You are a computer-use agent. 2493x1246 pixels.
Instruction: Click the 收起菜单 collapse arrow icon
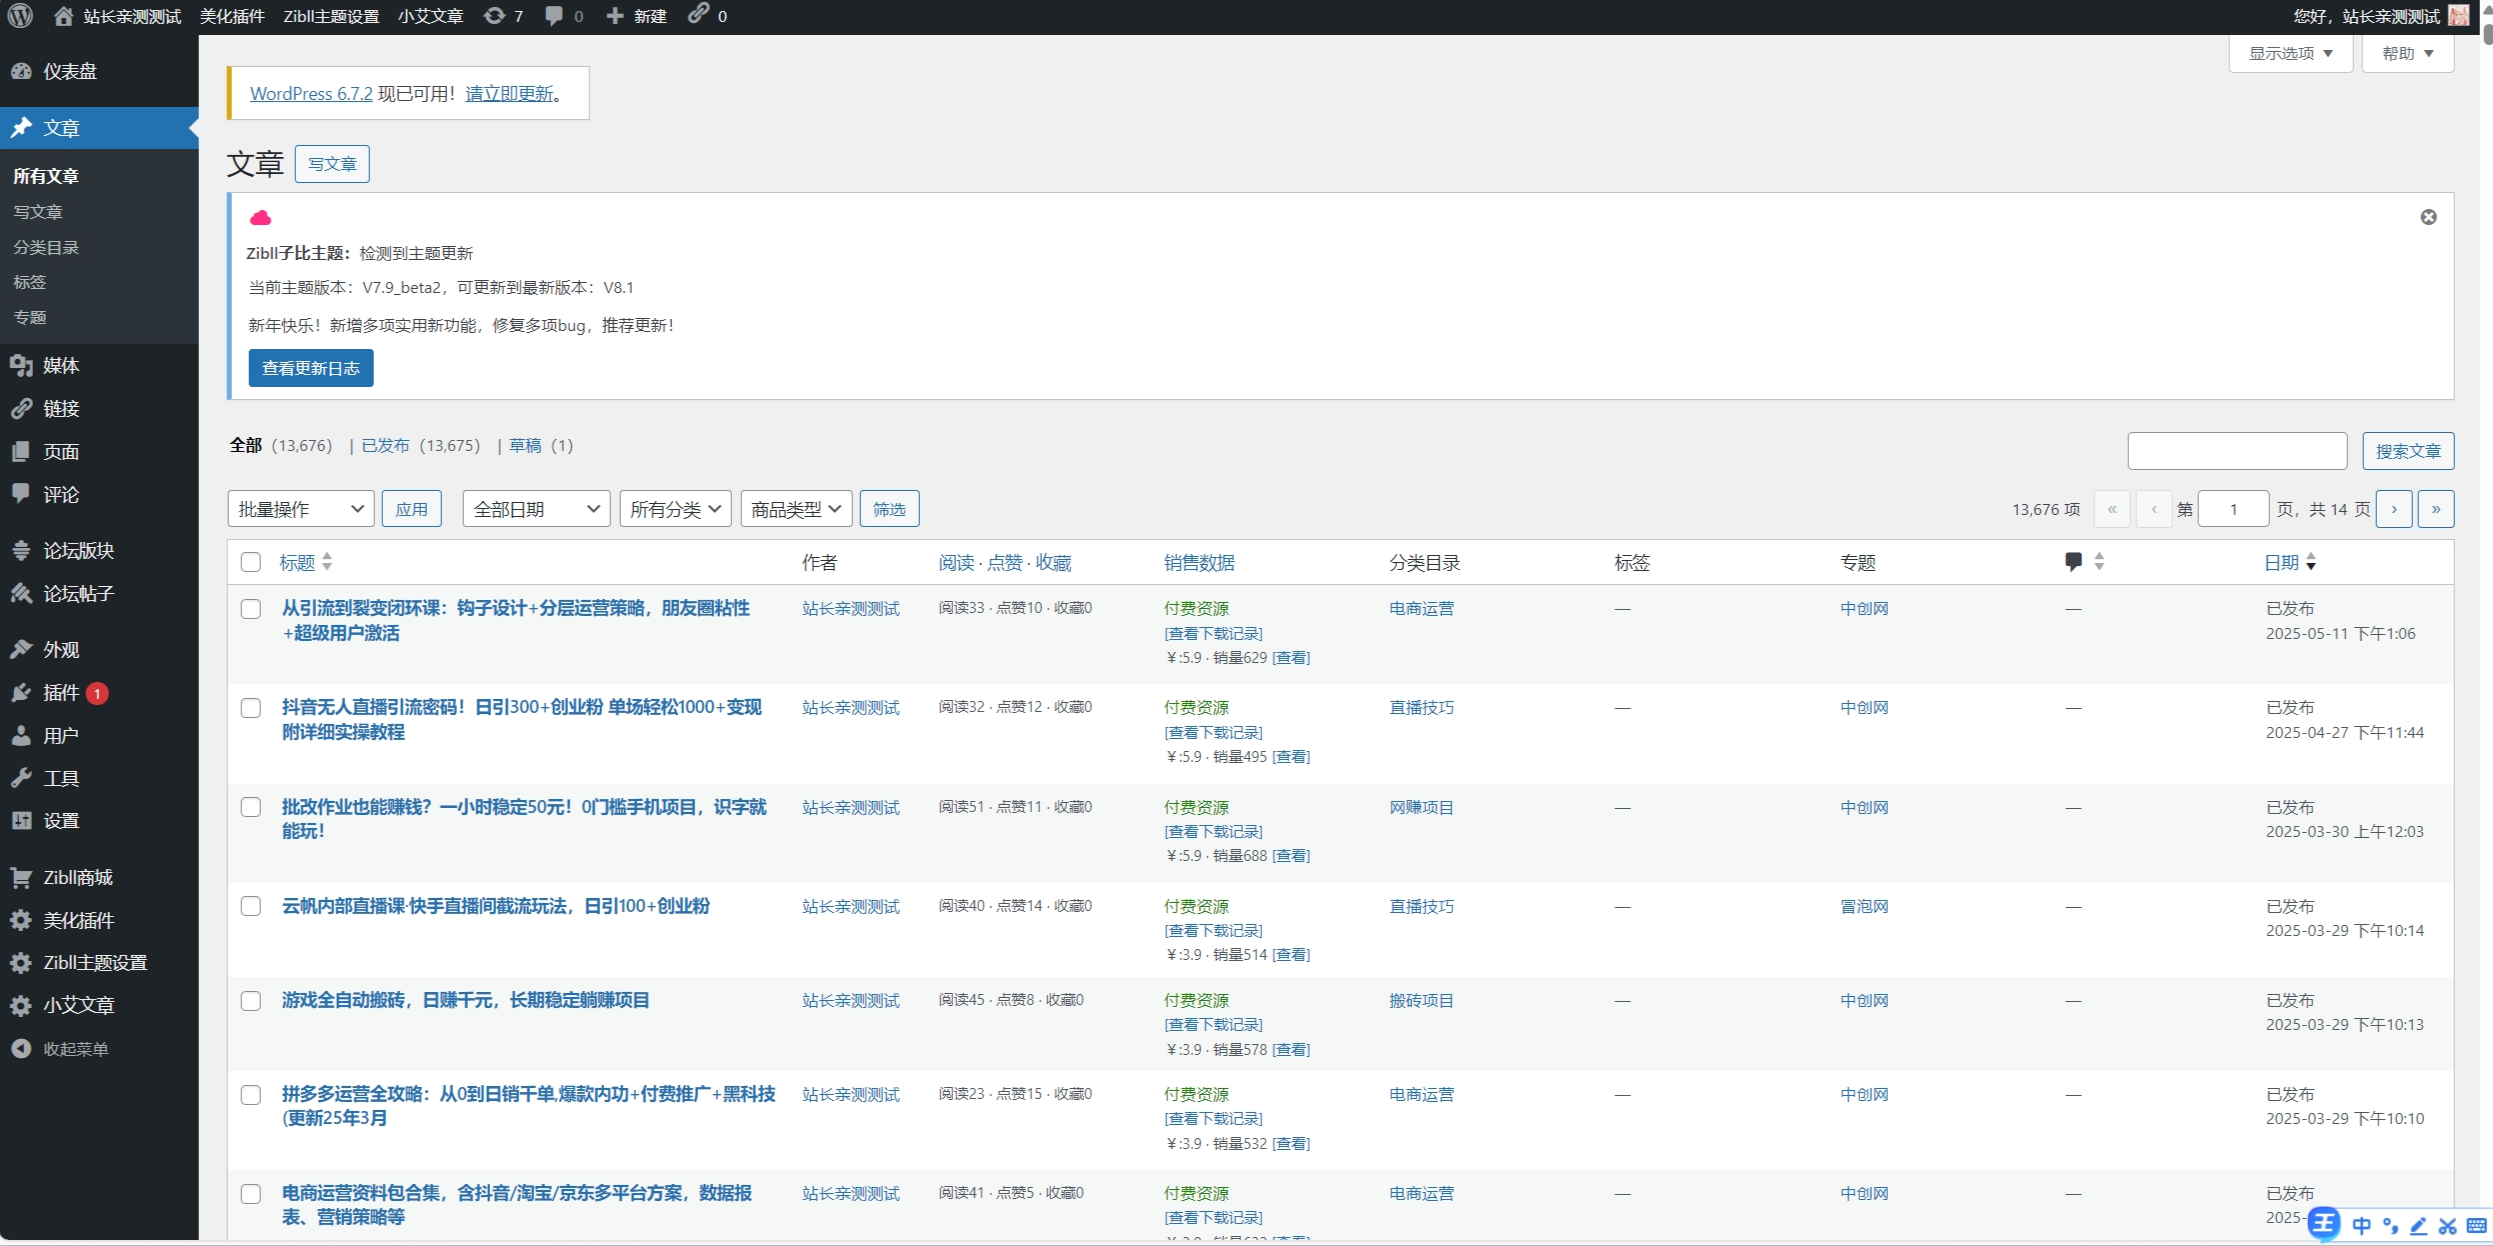[x=21, y=1048]
